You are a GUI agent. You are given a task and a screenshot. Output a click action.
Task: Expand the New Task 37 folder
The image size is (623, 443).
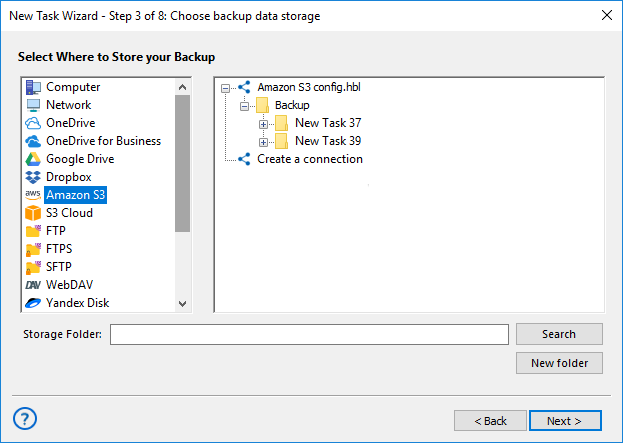[263, 124]
